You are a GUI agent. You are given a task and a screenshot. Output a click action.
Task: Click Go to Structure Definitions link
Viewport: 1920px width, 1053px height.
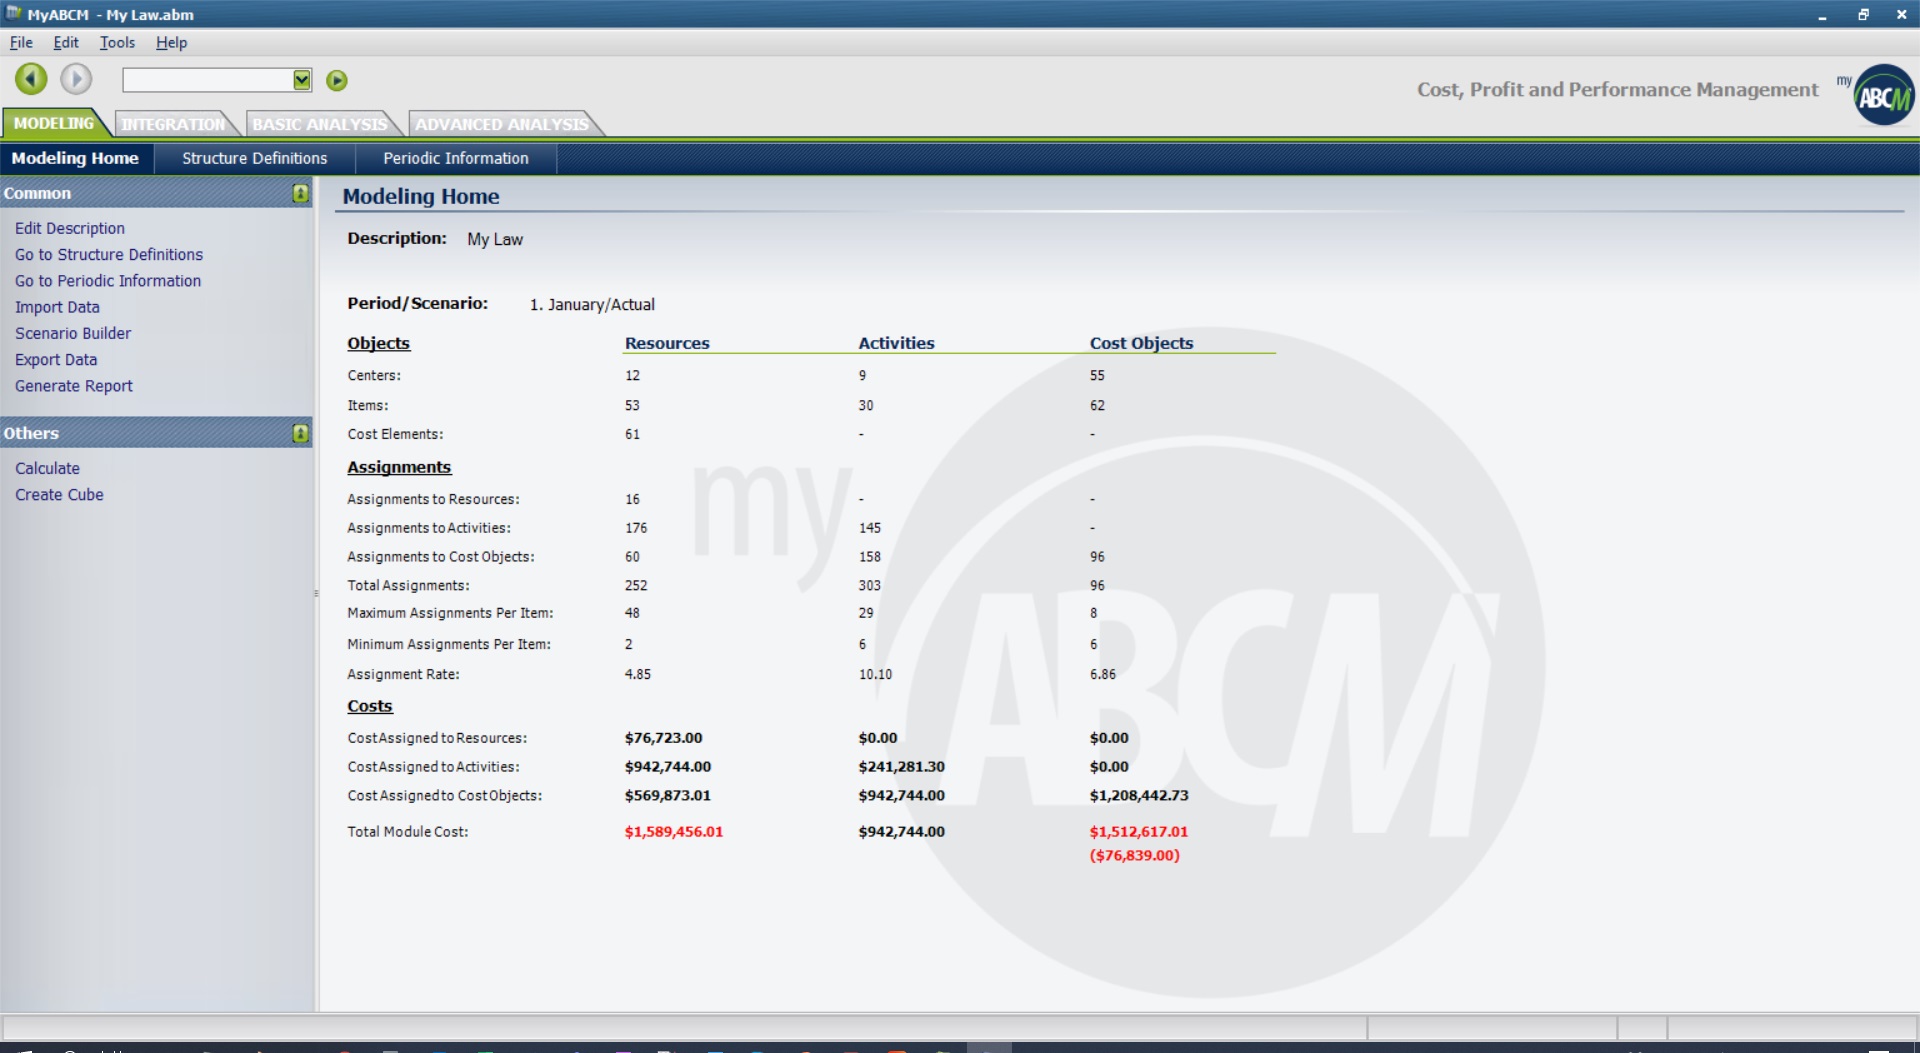click(109, 254)
